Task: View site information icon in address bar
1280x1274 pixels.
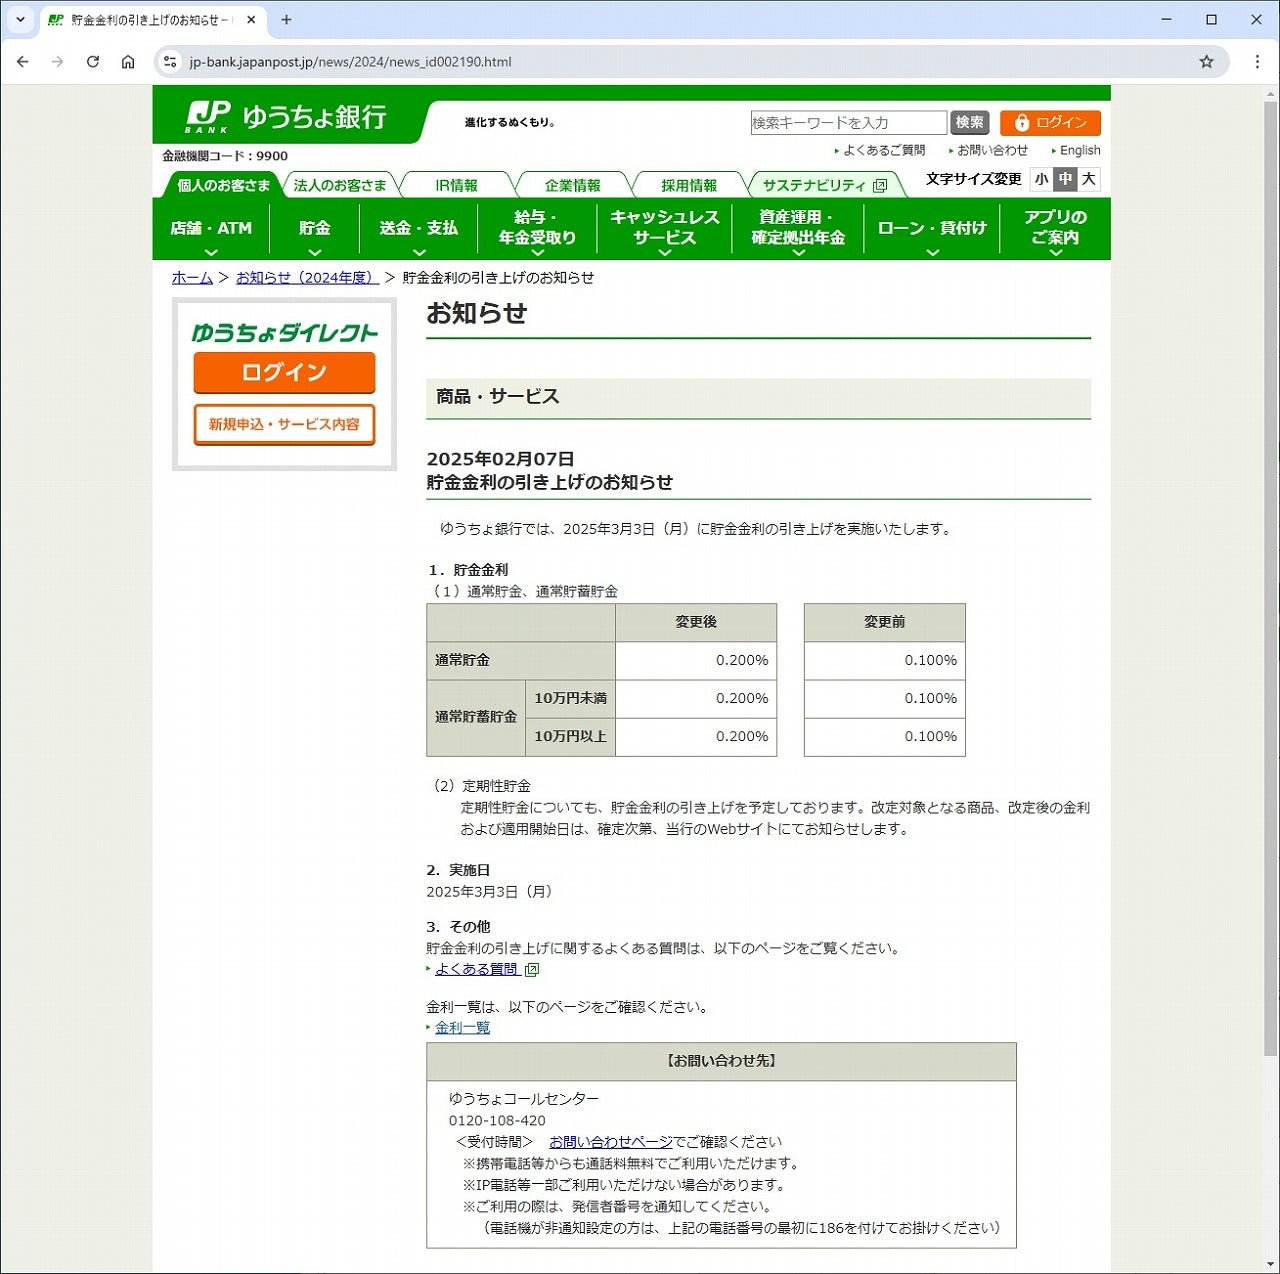Action: pos(170,61)
